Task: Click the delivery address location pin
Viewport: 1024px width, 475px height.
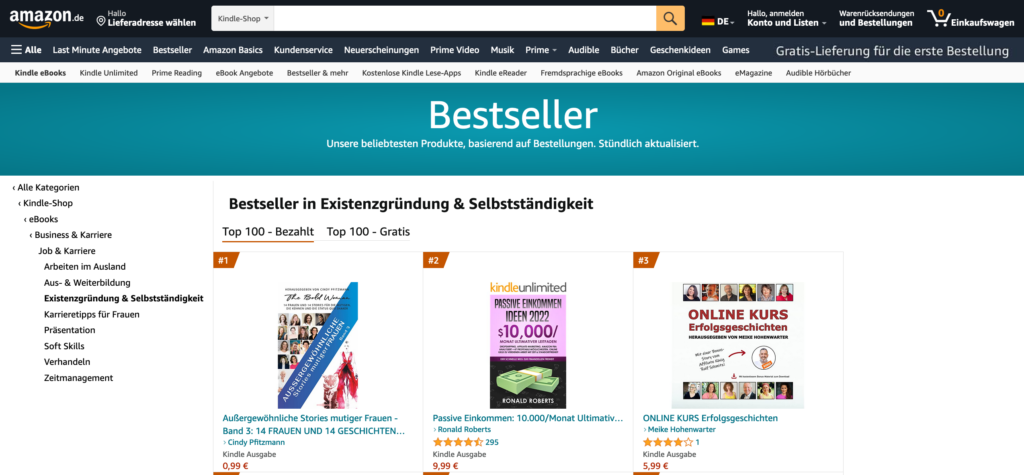Action: [x=101, y=21]
